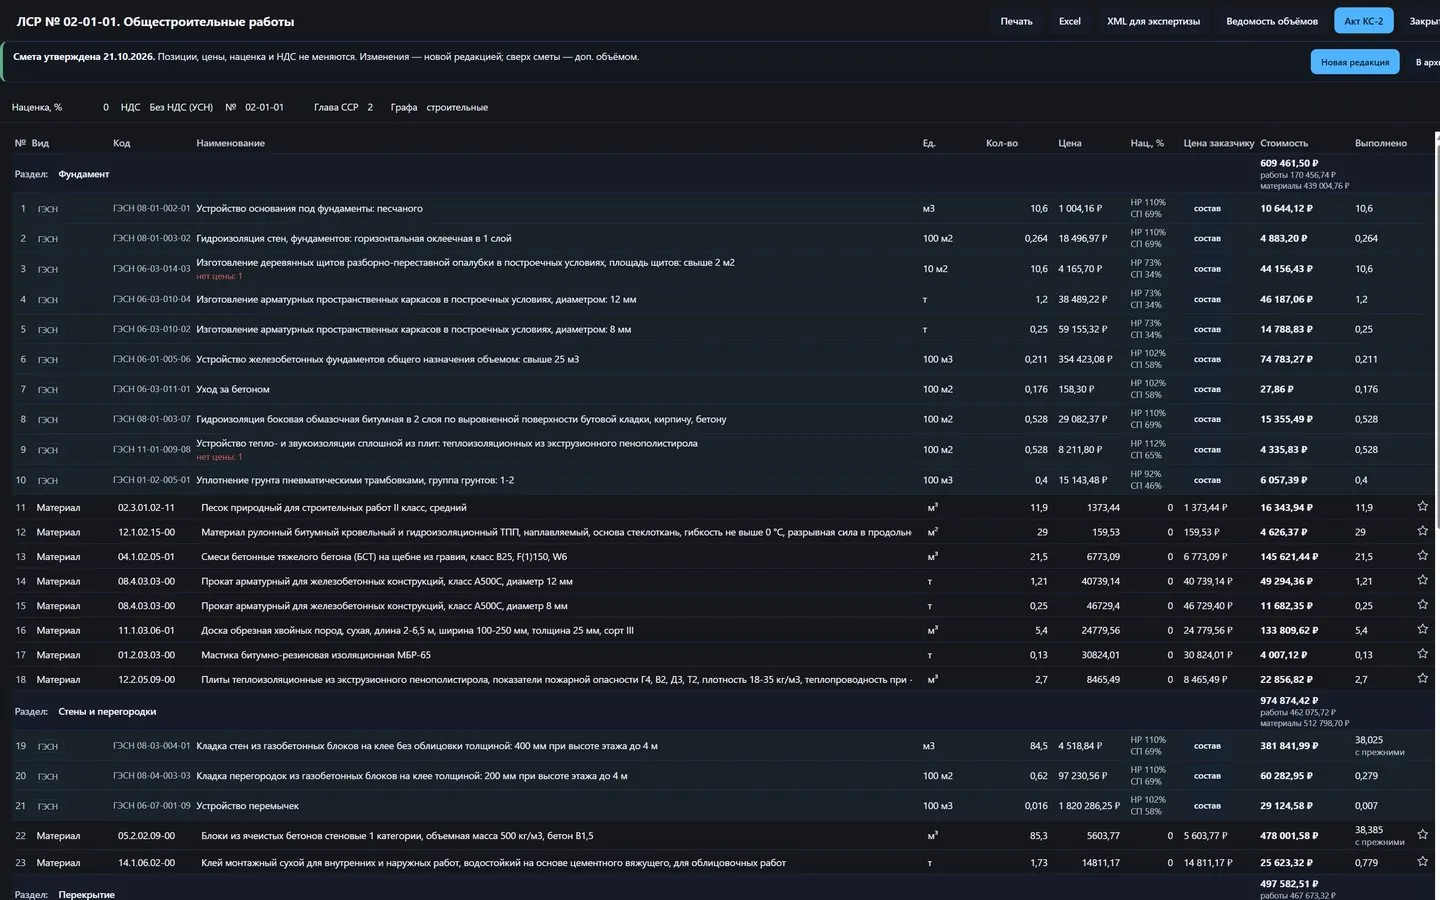
Task: Star the 'Плиты теплоизоляционные' material row
Action: tap(1422, 678)
